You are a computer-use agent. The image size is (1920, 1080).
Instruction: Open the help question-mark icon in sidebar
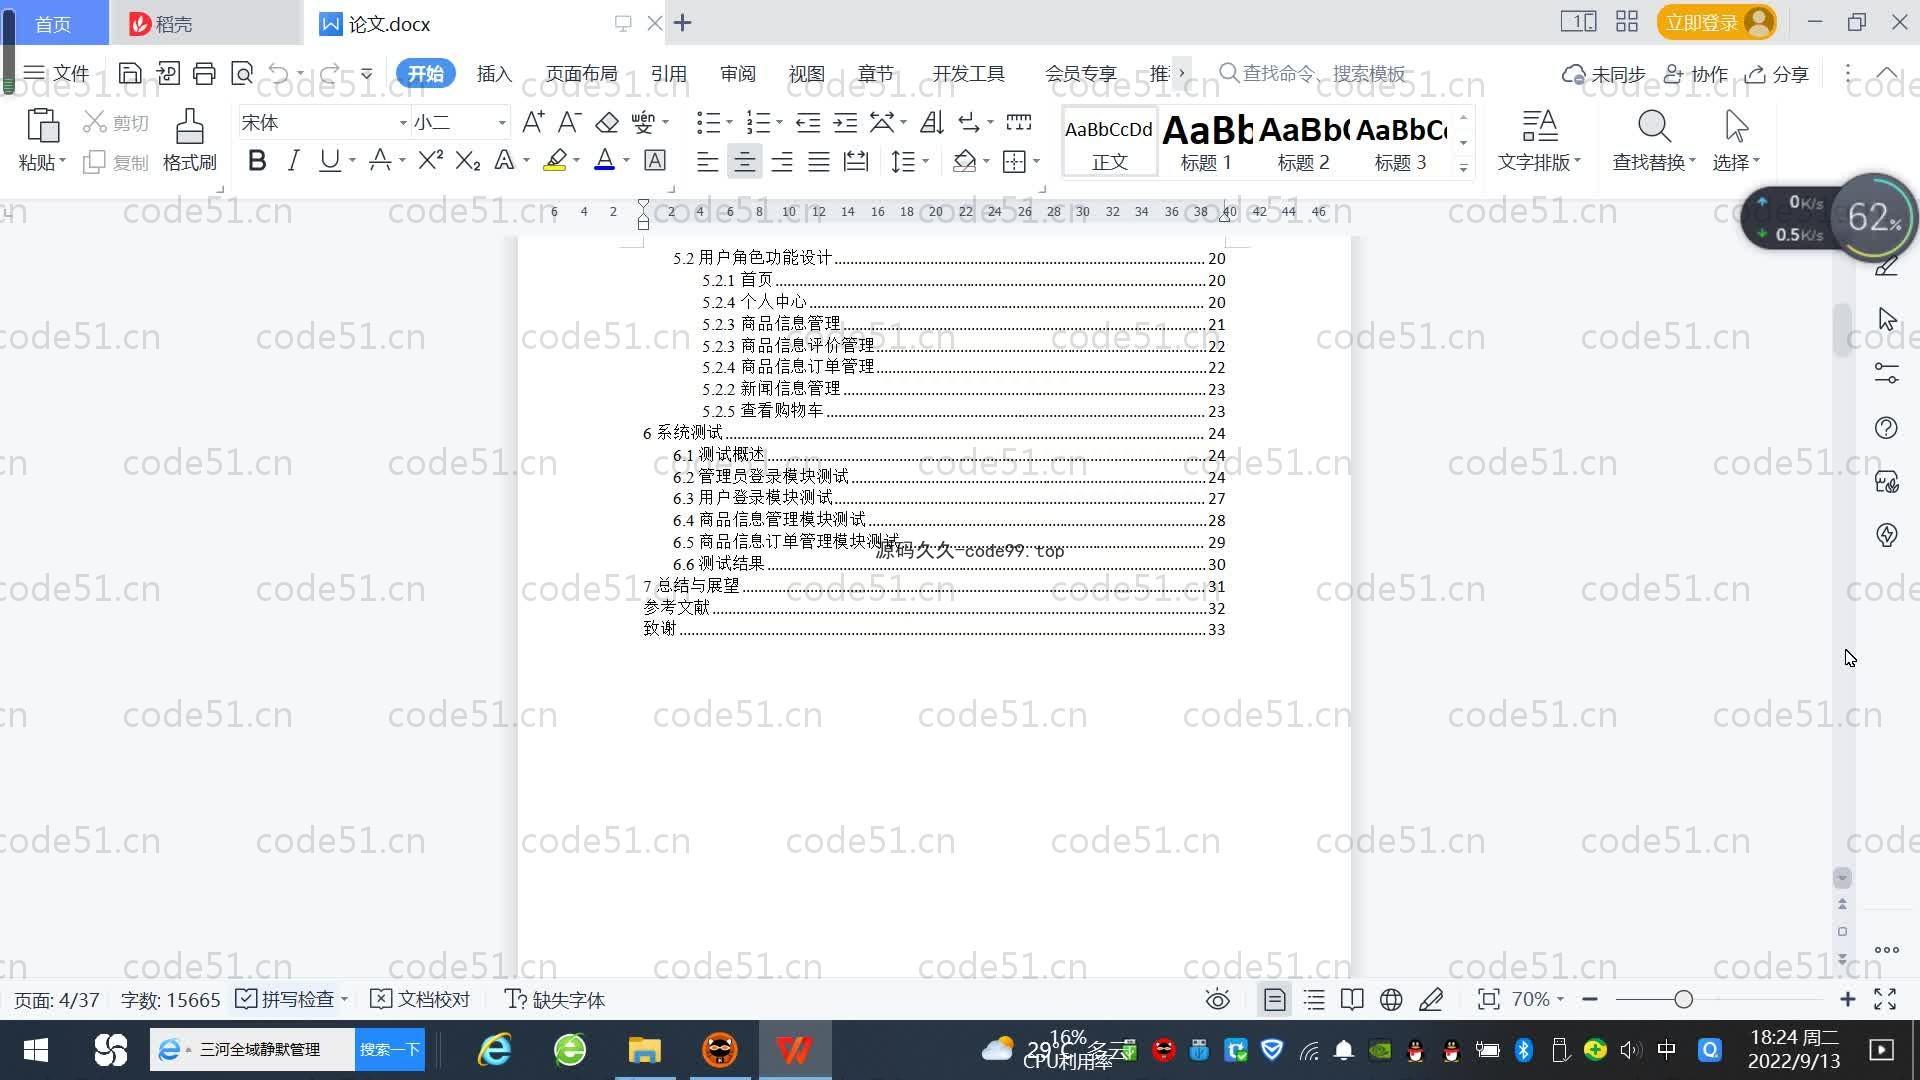[1886, 428]
